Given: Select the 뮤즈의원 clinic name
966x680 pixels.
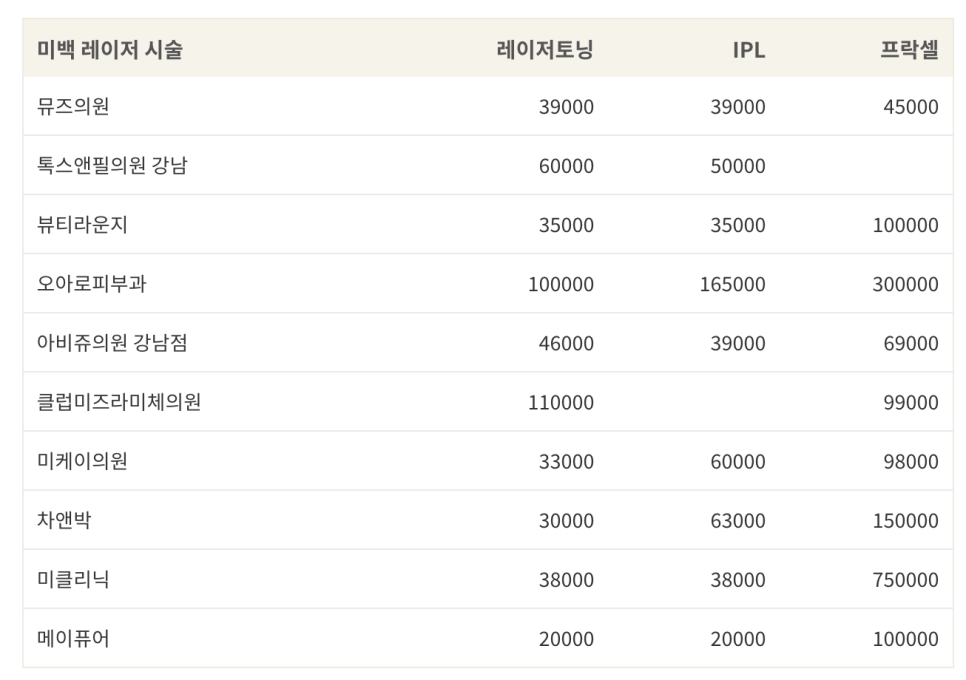Looking at the screenshot, I should point(73,107).
